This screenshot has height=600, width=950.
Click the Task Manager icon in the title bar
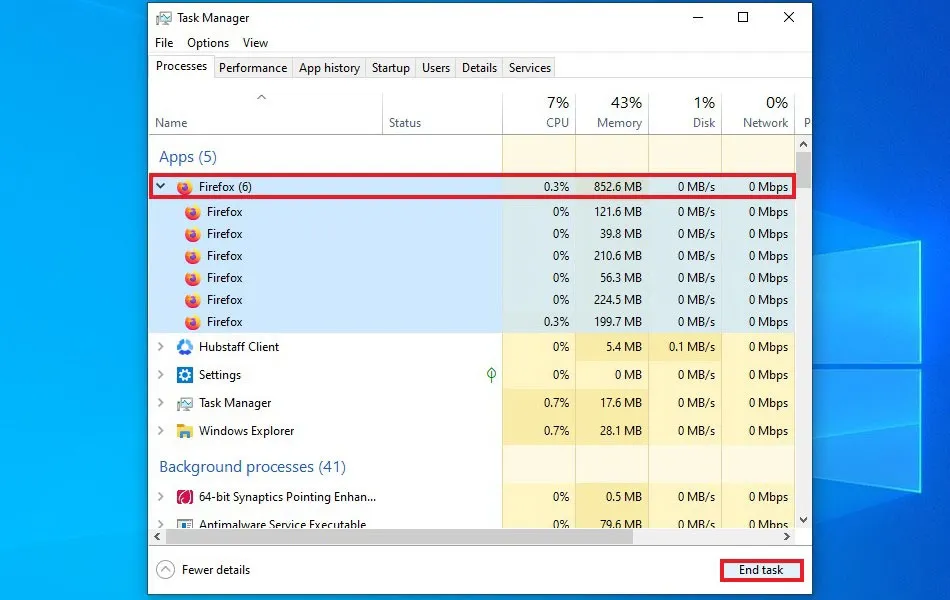pos(166,17)
